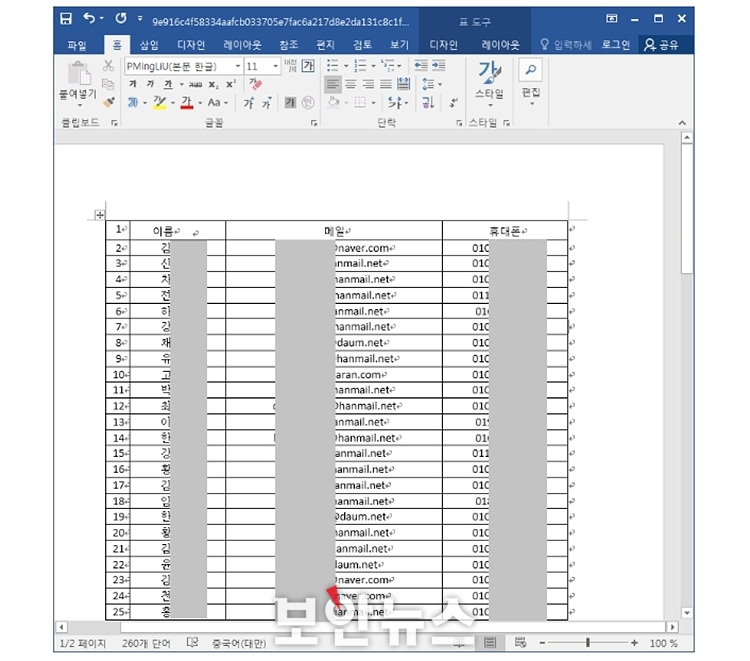The image size is (750, 661).
Task: Switch to the 보기 tab
Action: click(399, 45)
